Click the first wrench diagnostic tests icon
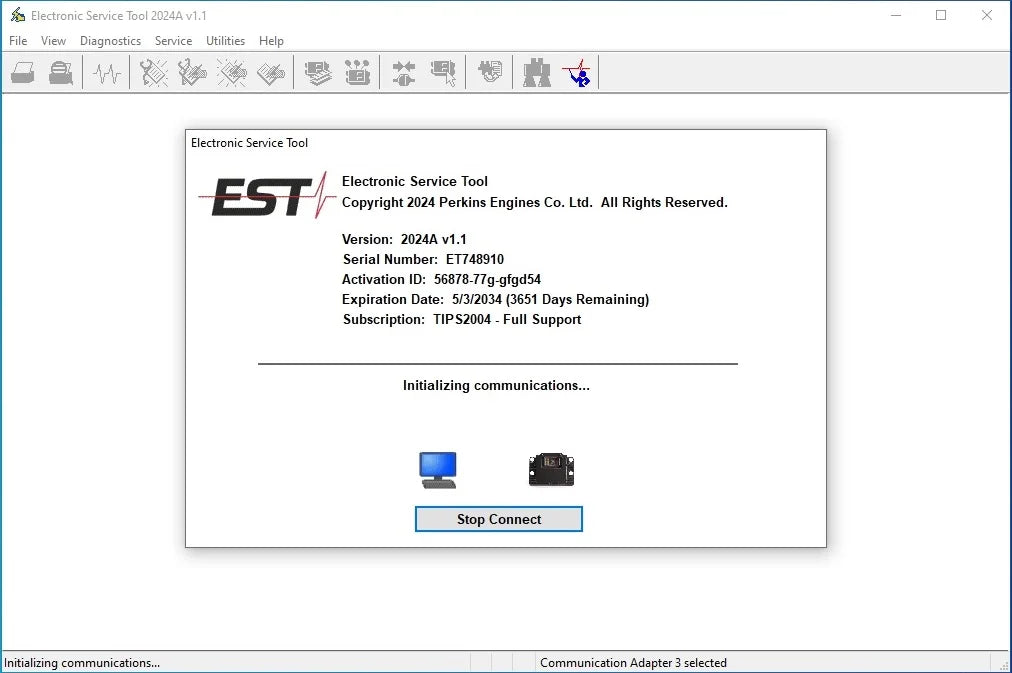The image size is (1012, 673). (152, 72)
